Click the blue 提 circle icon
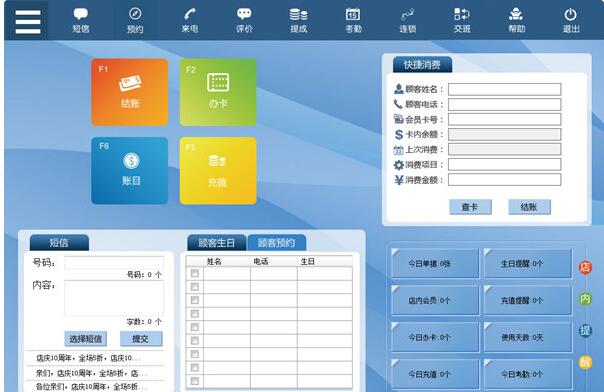This screenshot has width=604, height=392. (585, 330)
